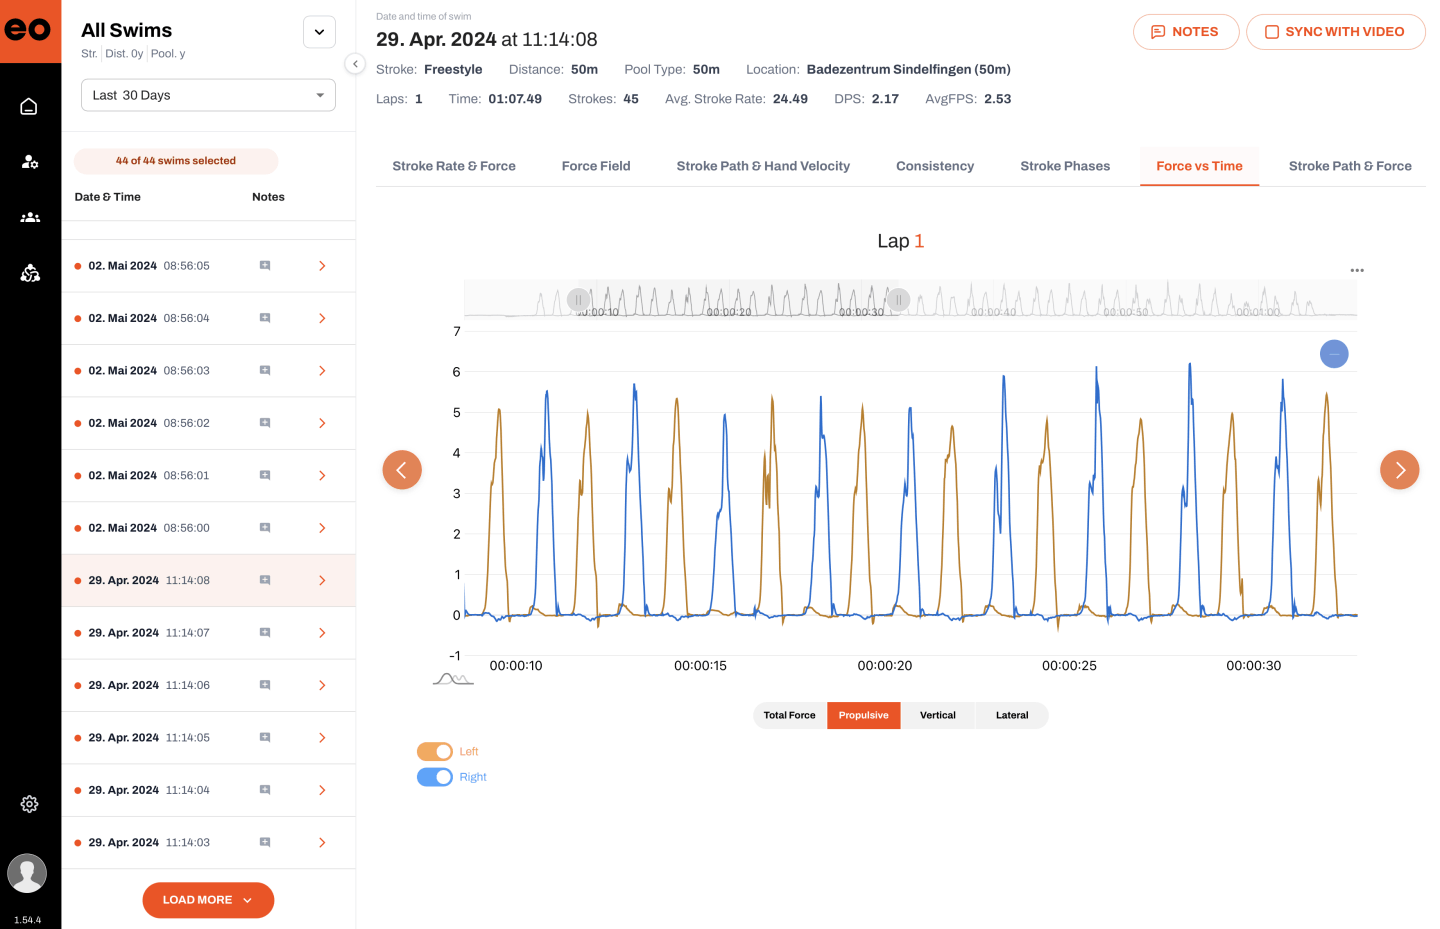The height and width of the screenshot is (929, 1440).
Task: Go to the next lap arrow
Action: click(x=1400, y=470)
